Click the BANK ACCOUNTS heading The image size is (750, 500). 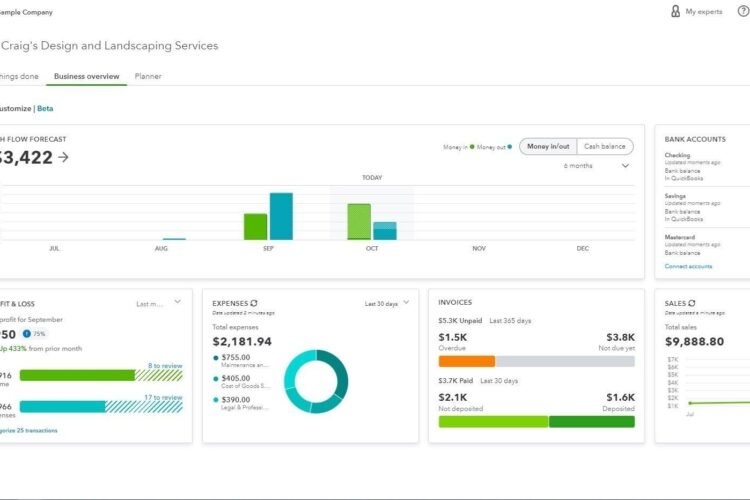[x=695, y=139]
